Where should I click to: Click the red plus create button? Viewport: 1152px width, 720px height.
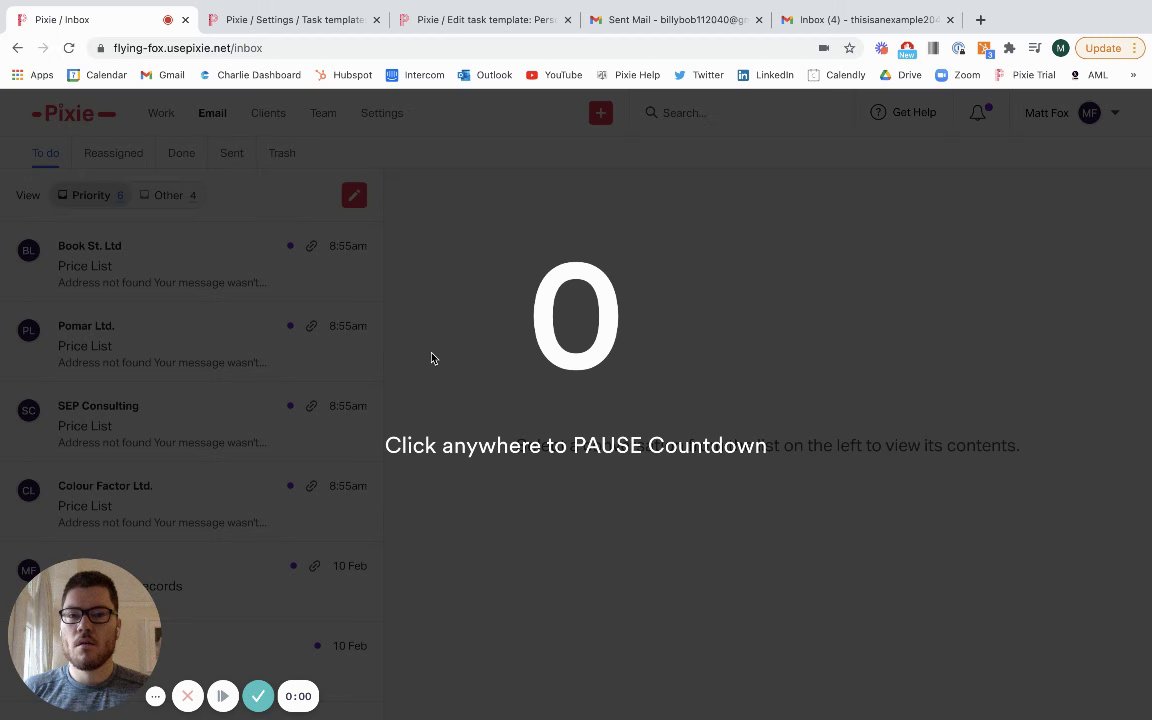600,112
